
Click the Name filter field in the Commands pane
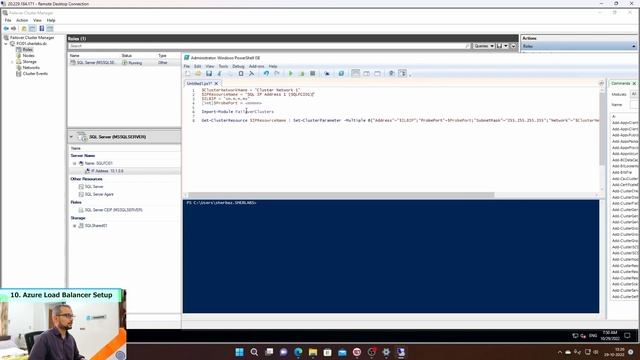pos(634,105)
